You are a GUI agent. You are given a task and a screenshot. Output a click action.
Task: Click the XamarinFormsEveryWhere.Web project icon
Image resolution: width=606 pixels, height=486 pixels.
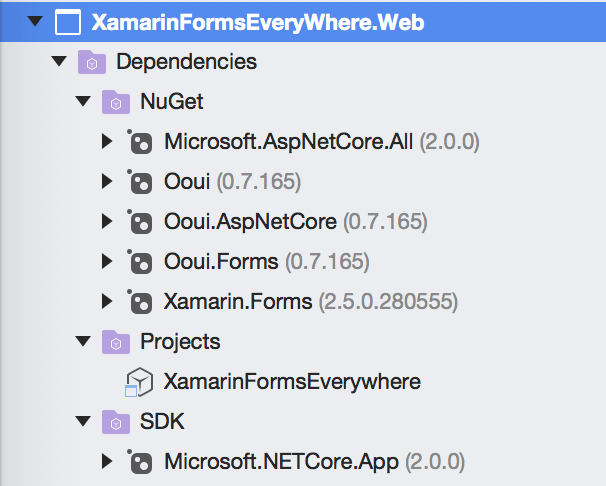(68, 22)
